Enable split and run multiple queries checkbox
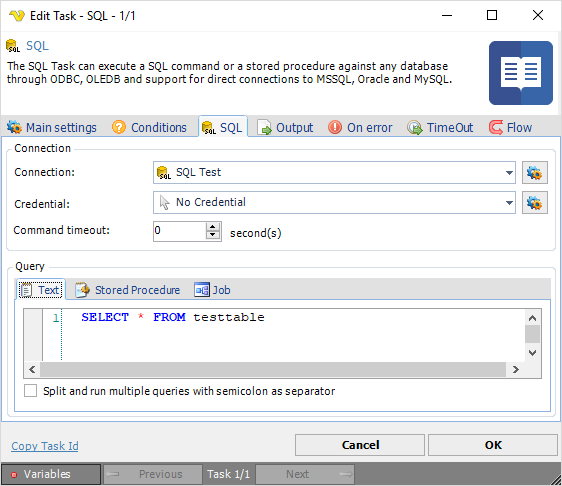The width and height of the screenshot is (562, 486). tap(30, 391)
